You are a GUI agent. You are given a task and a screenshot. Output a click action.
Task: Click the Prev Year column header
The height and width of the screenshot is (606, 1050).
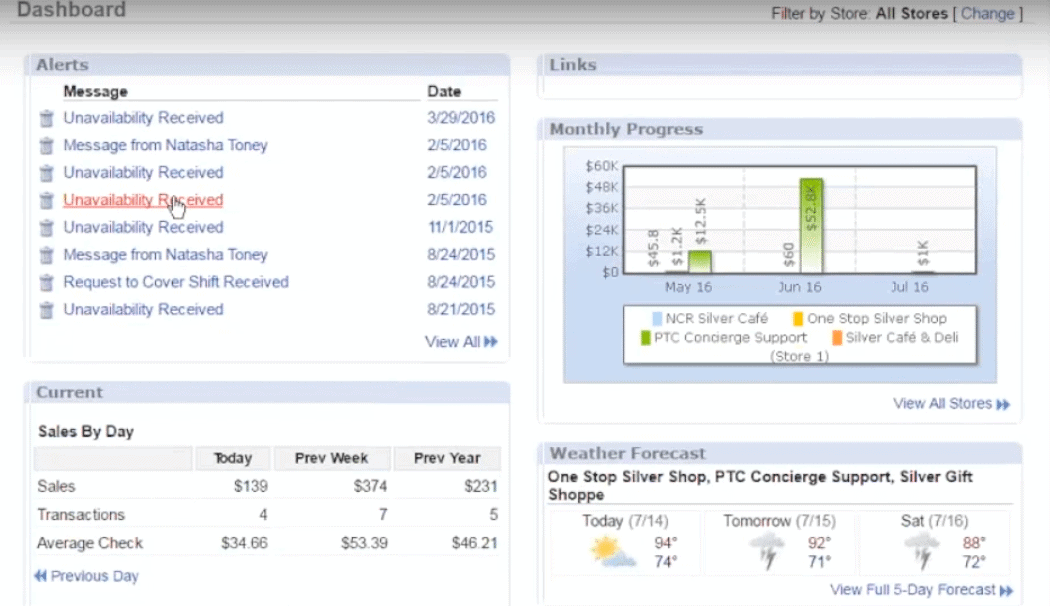[x=447, y=458]
